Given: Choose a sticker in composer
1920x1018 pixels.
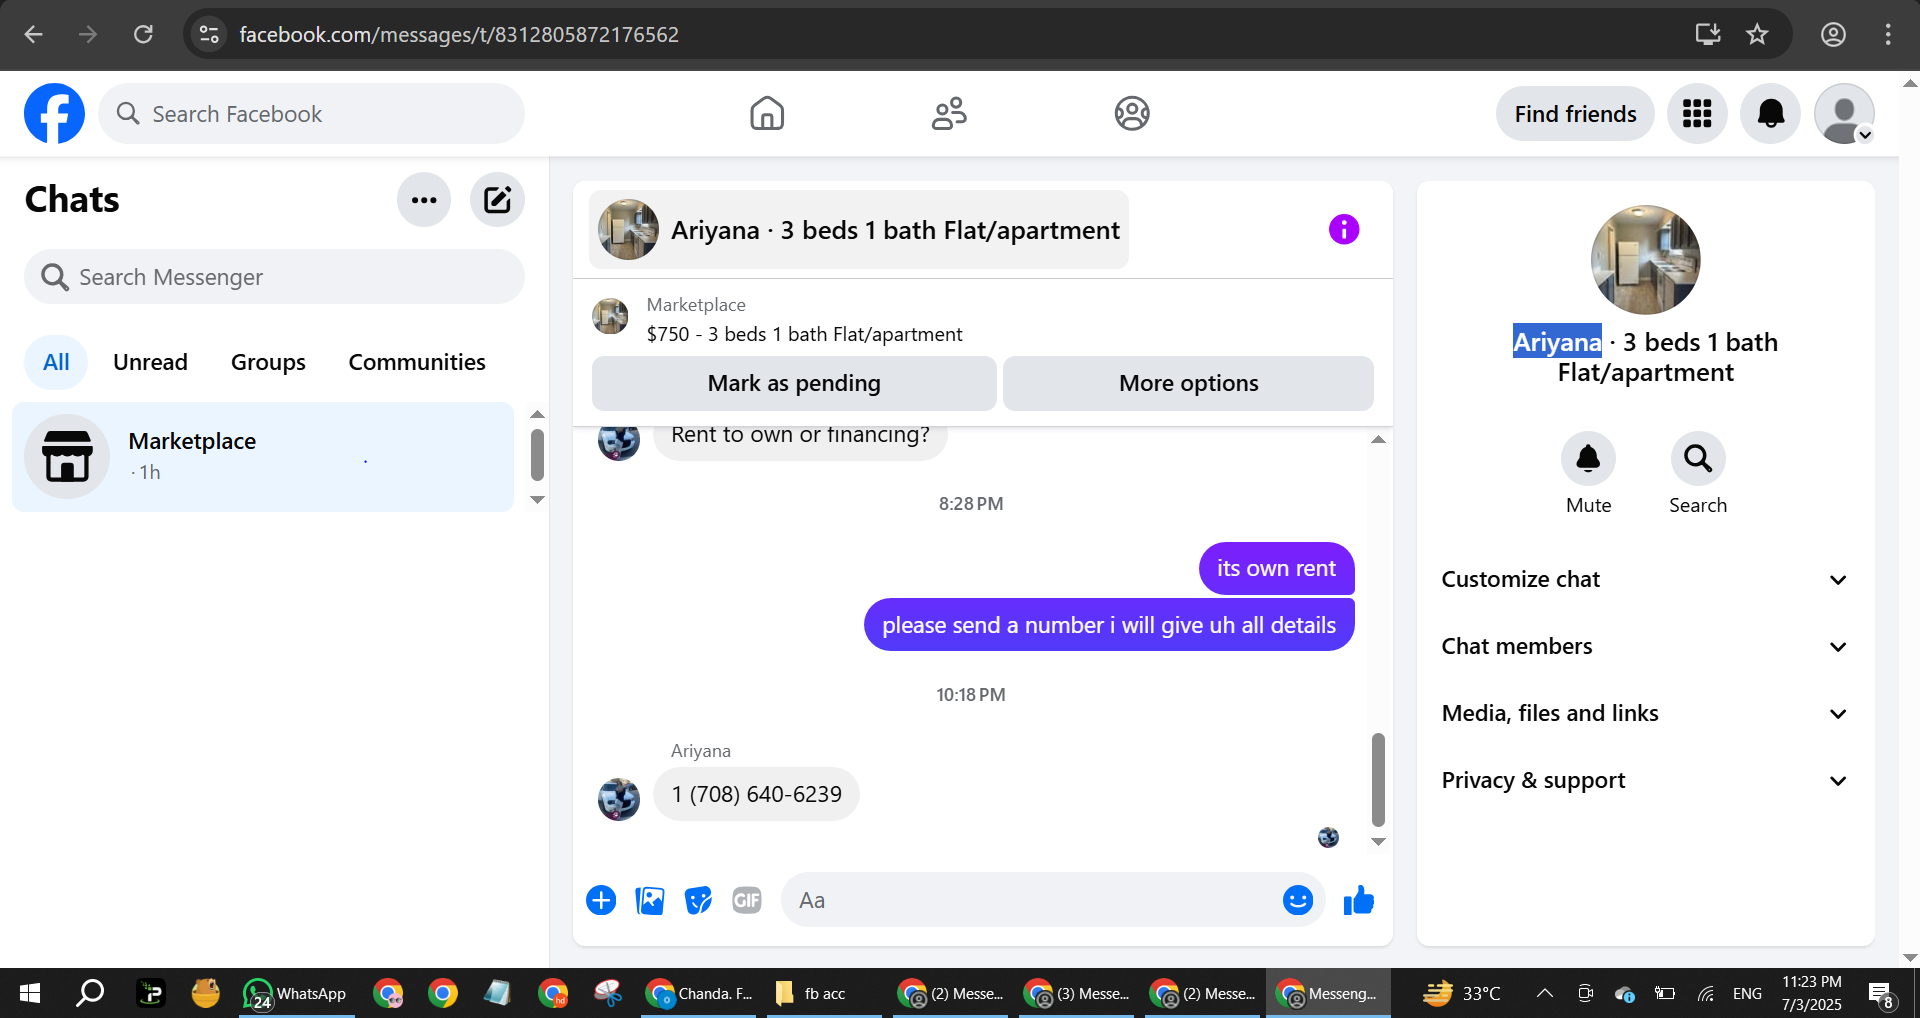Looking at the screenshot, I should click(x=698, y=900).
